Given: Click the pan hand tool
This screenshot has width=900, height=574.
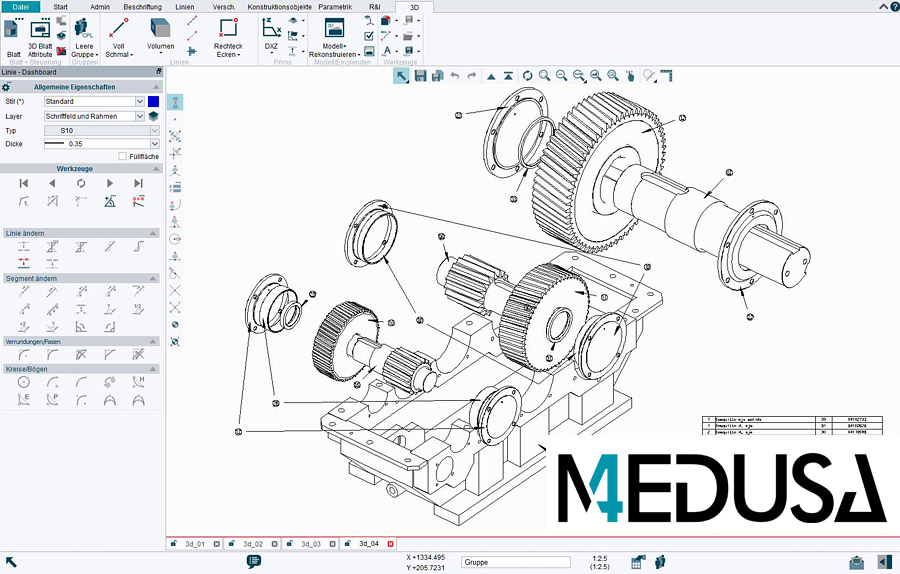Looking at the screenshot, I should (x=630, y=76).
